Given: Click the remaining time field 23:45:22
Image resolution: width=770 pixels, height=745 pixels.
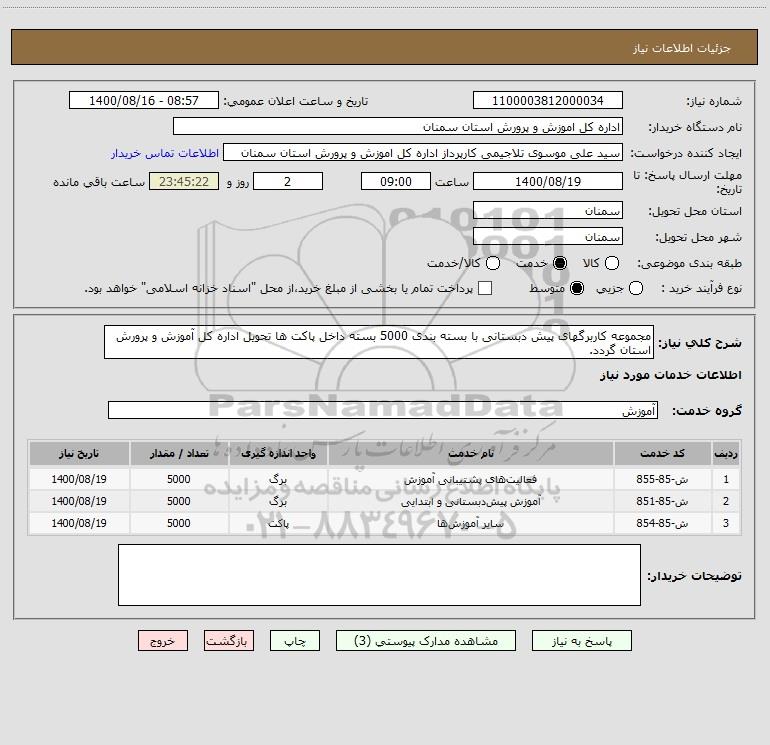Looking at the screenshot, I should (x=184, y=181).
